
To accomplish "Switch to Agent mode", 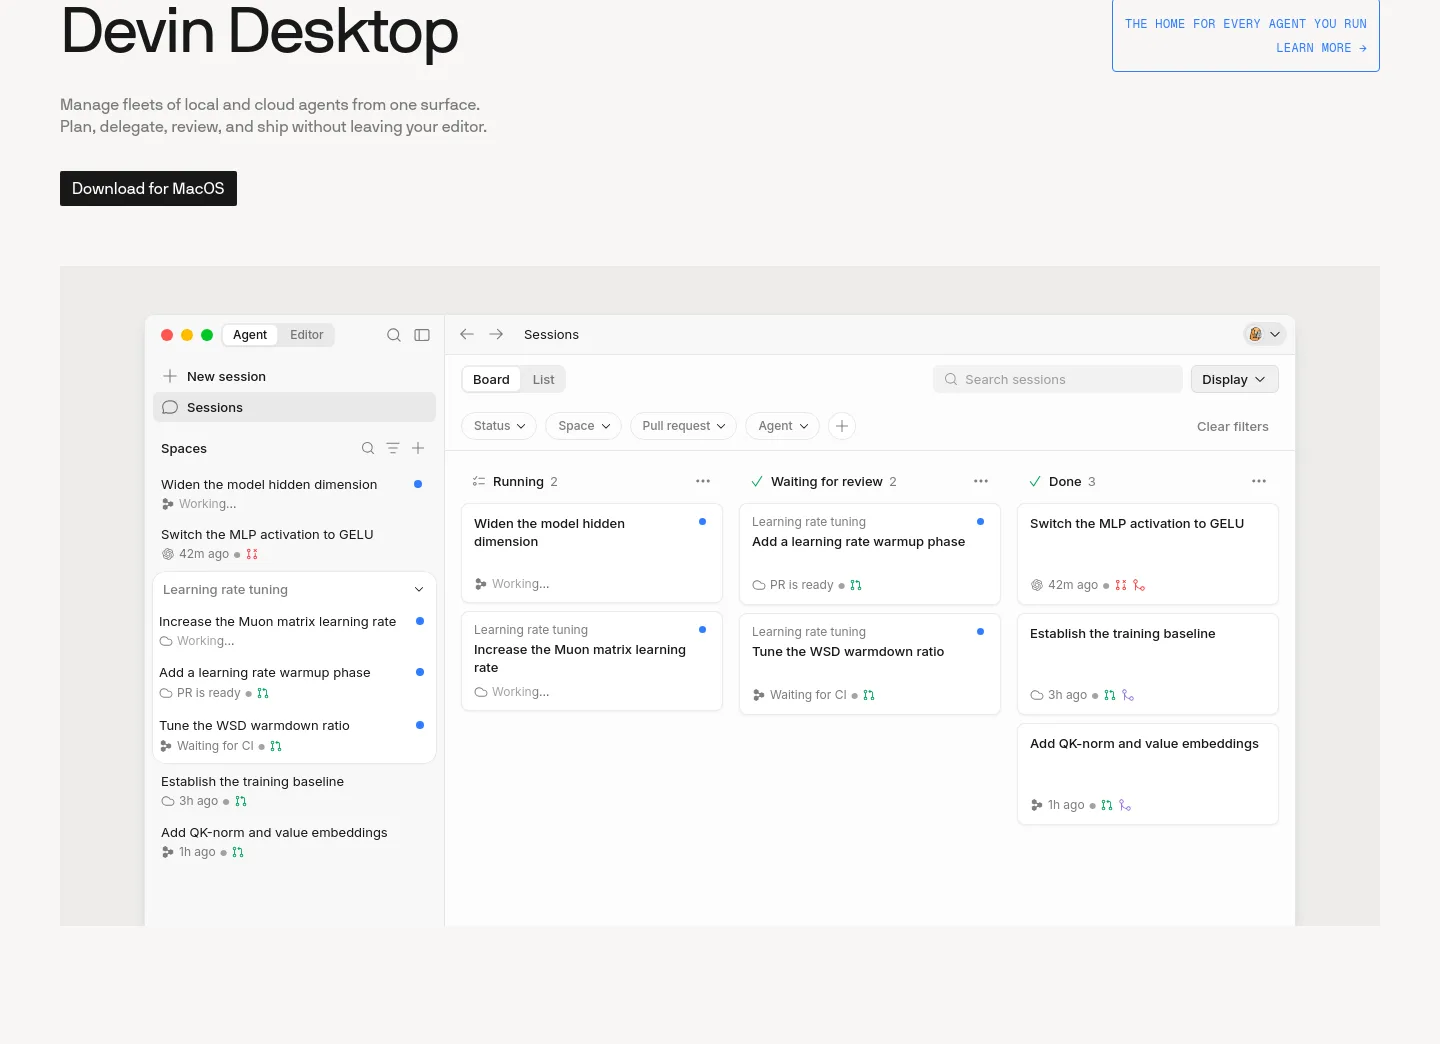I will [x=250, y=335].
